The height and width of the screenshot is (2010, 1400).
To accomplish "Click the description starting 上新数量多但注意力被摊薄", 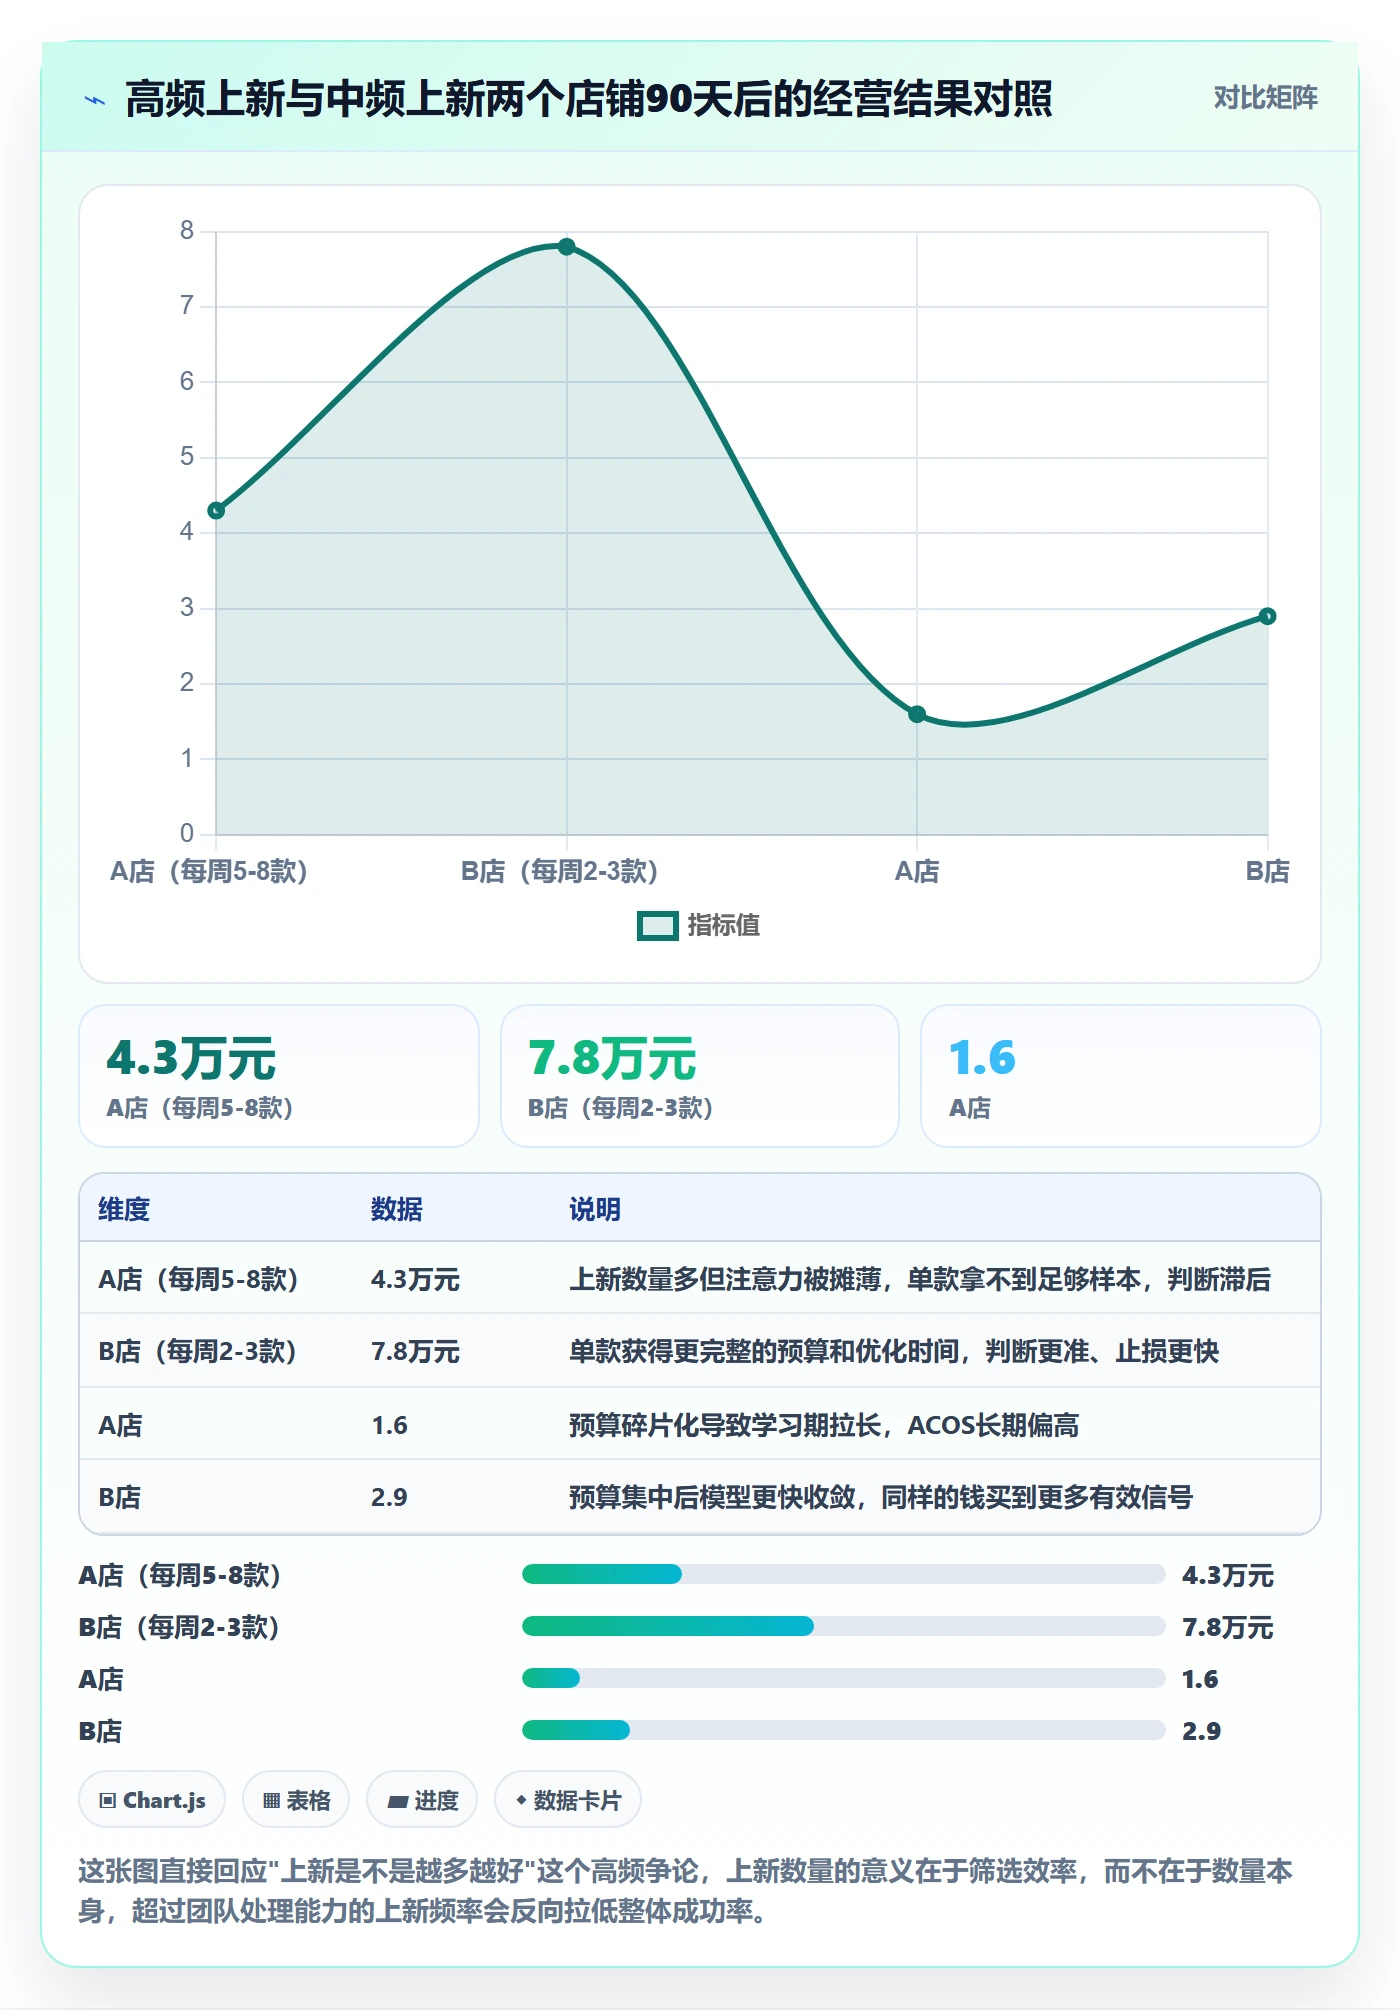I will tap(920, 1279).
